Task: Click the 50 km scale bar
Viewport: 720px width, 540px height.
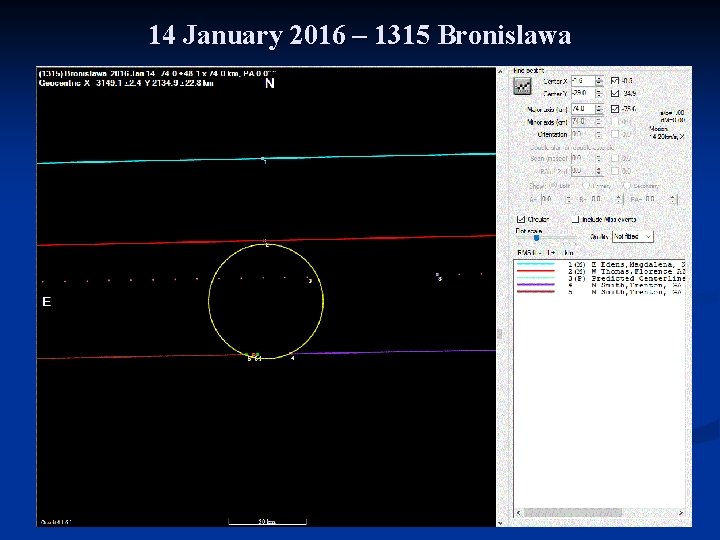Action: tap(267, 522)
